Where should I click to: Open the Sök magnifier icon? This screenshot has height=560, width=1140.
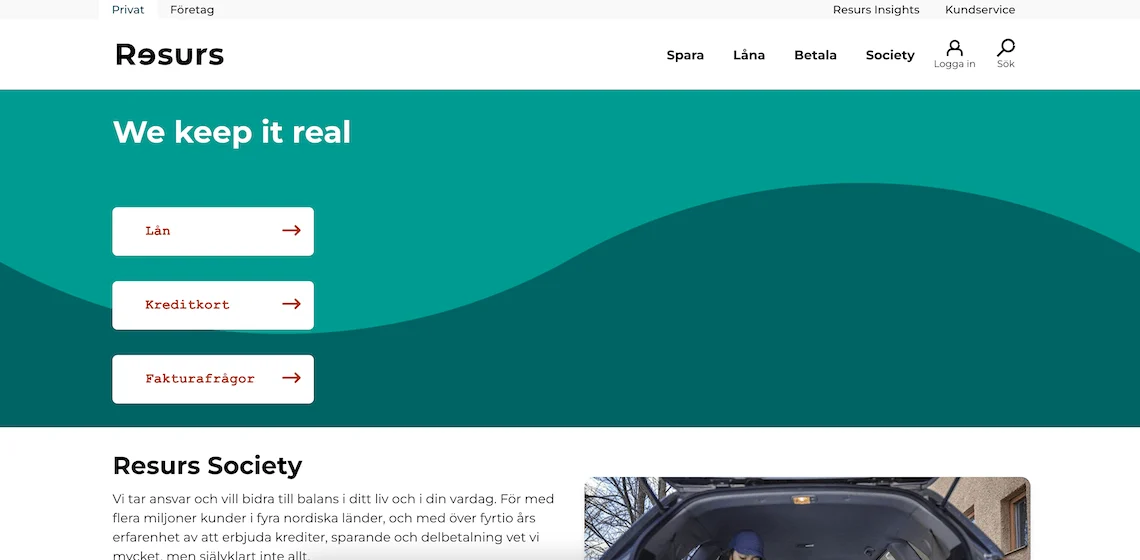(1005, 48)
